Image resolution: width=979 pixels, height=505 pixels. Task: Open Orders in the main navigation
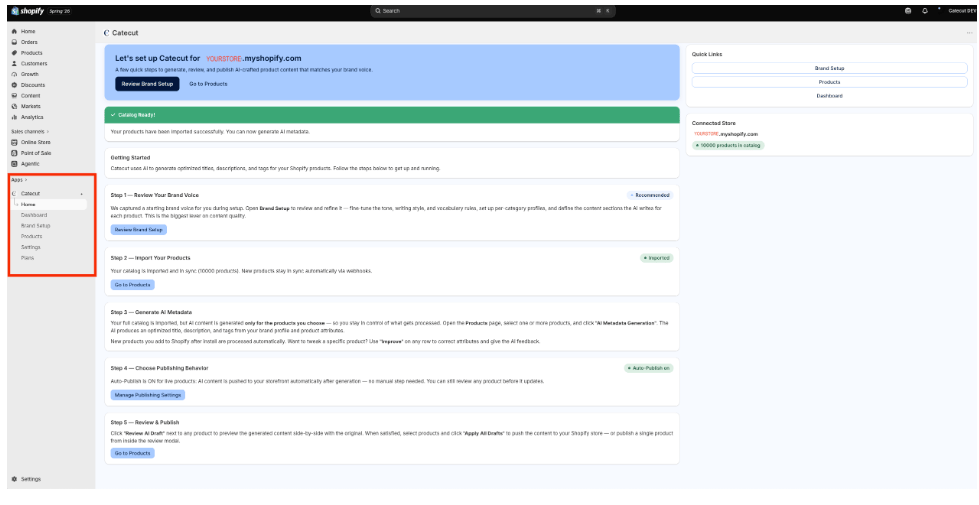pyautogui.click(x=29, y=42)
